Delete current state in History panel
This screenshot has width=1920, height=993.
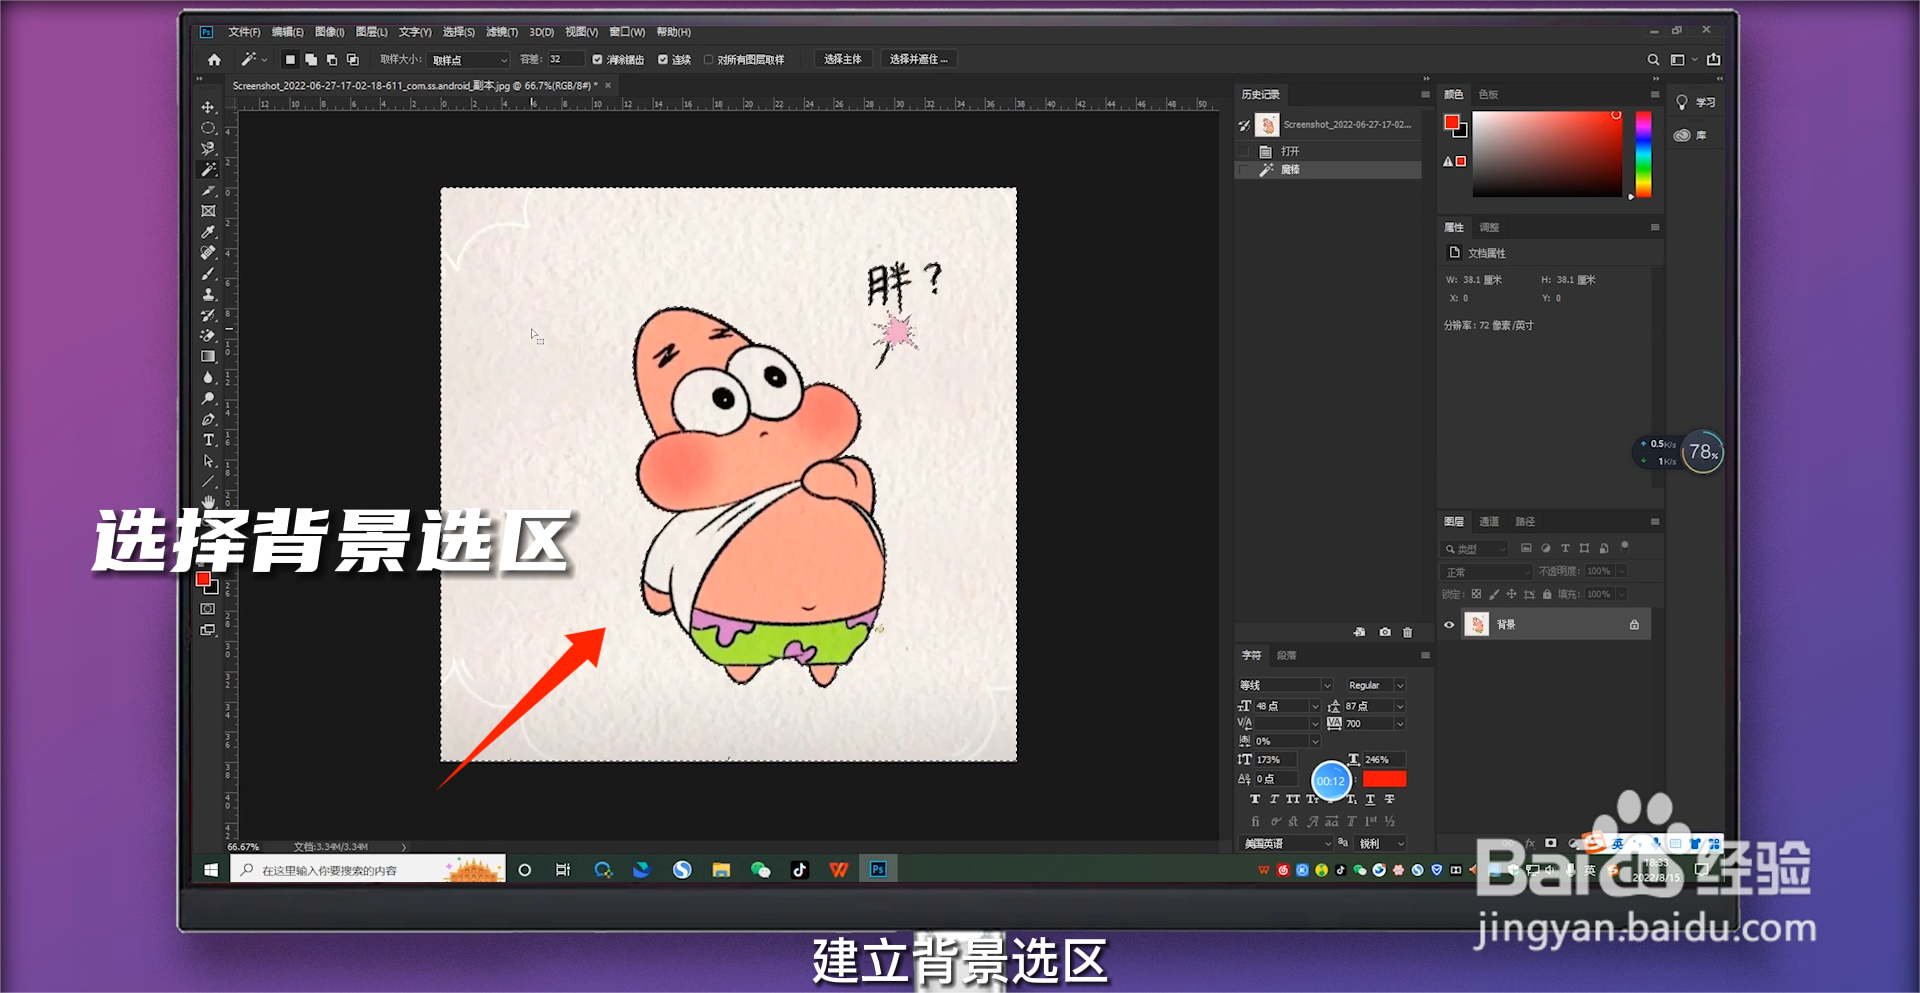point(1408,632)
